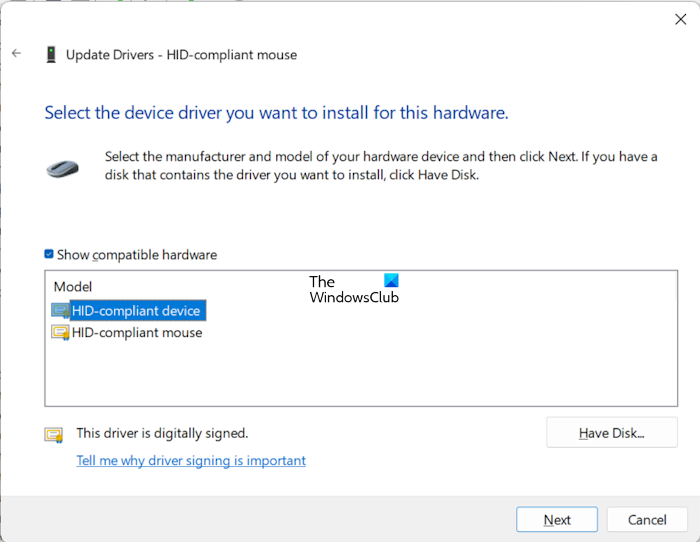Click the Model column header

click(x=73, y=287)
